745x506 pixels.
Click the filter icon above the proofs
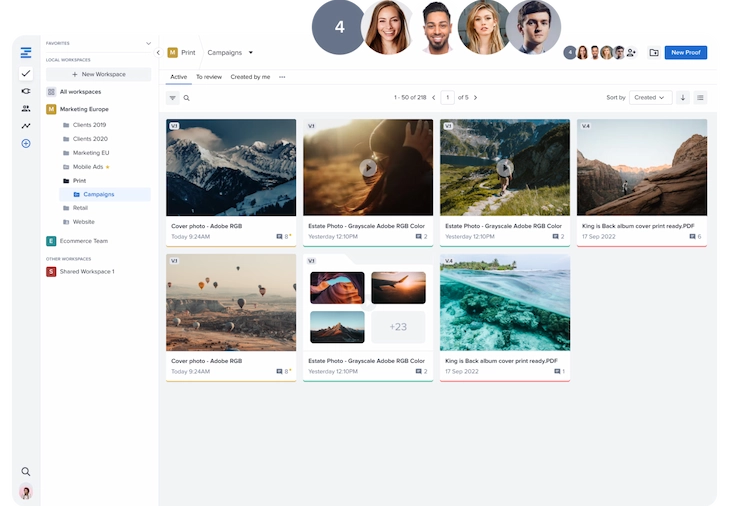tap(172, 98)
